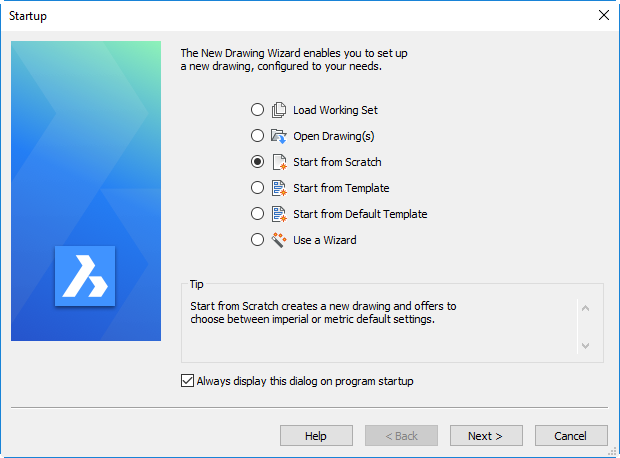620x458 pixels.
Task: Click the resize grip at dialog corner
Action: pos(612,452)
